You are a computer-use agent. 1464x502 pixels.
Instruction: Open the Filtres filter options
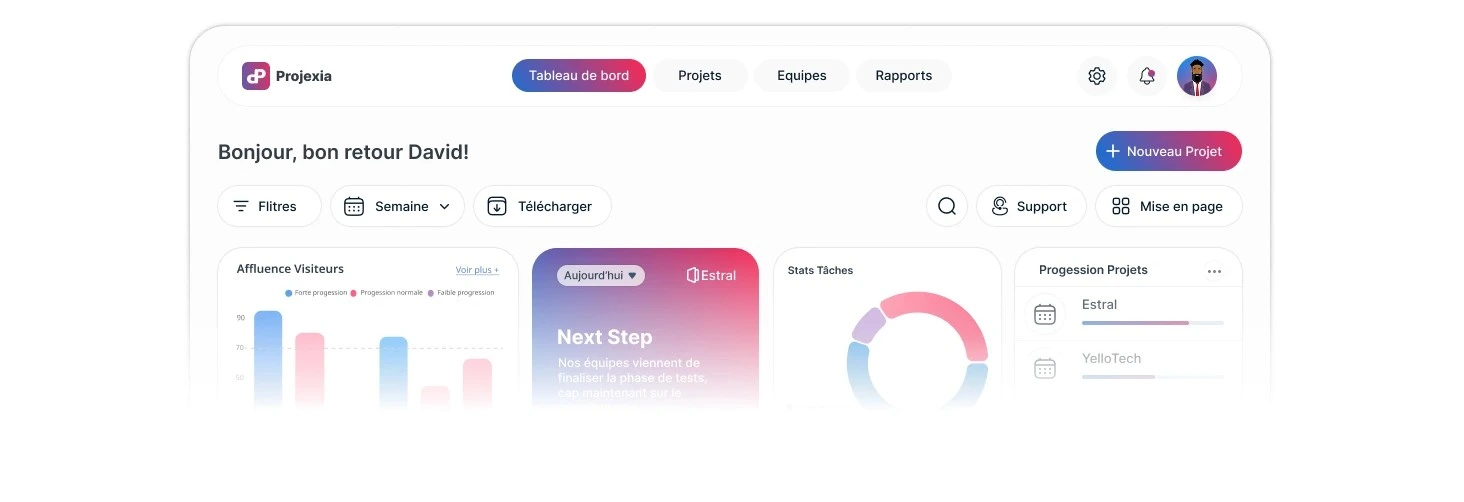pos(269,206)
